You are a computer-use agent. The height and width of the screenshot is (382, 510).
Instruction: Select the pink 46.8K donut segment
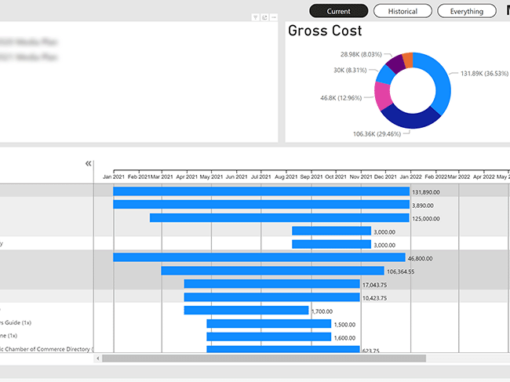[x=382, y=96]
